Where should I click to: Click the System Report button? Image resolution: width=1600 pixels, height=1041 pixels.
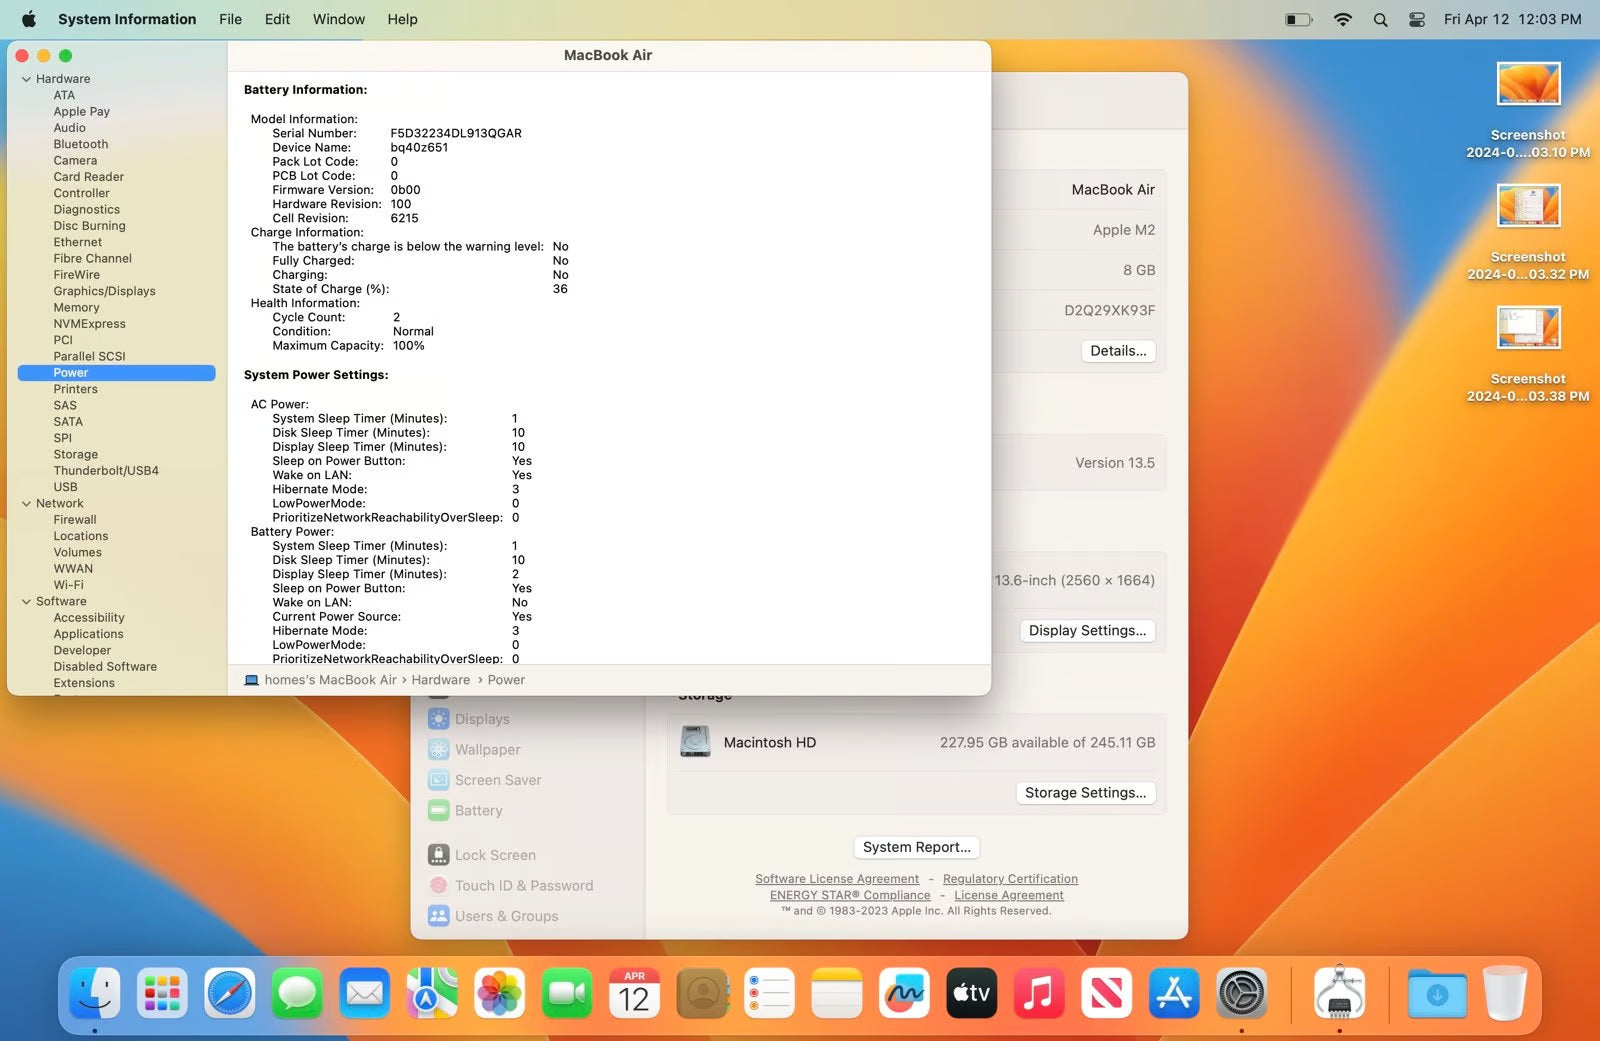pos(916,847)
